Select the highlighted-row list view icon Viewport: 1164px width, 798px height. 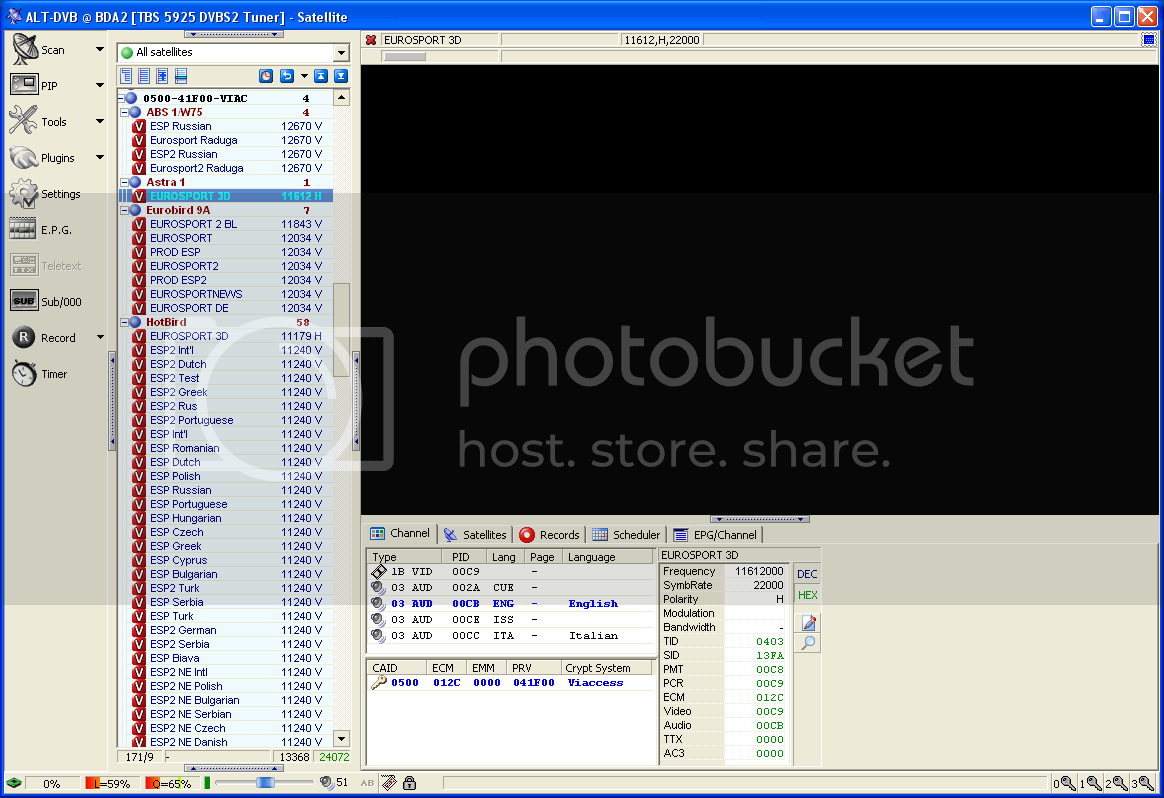[180, 76]
